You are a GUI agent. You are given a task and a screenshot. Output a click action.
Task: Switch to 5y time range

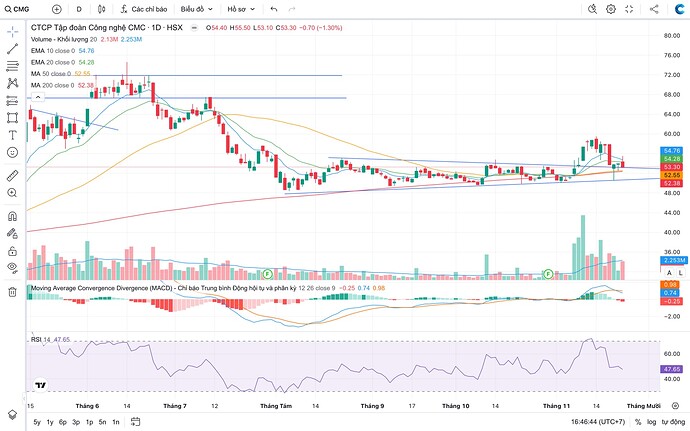[37, 422]
